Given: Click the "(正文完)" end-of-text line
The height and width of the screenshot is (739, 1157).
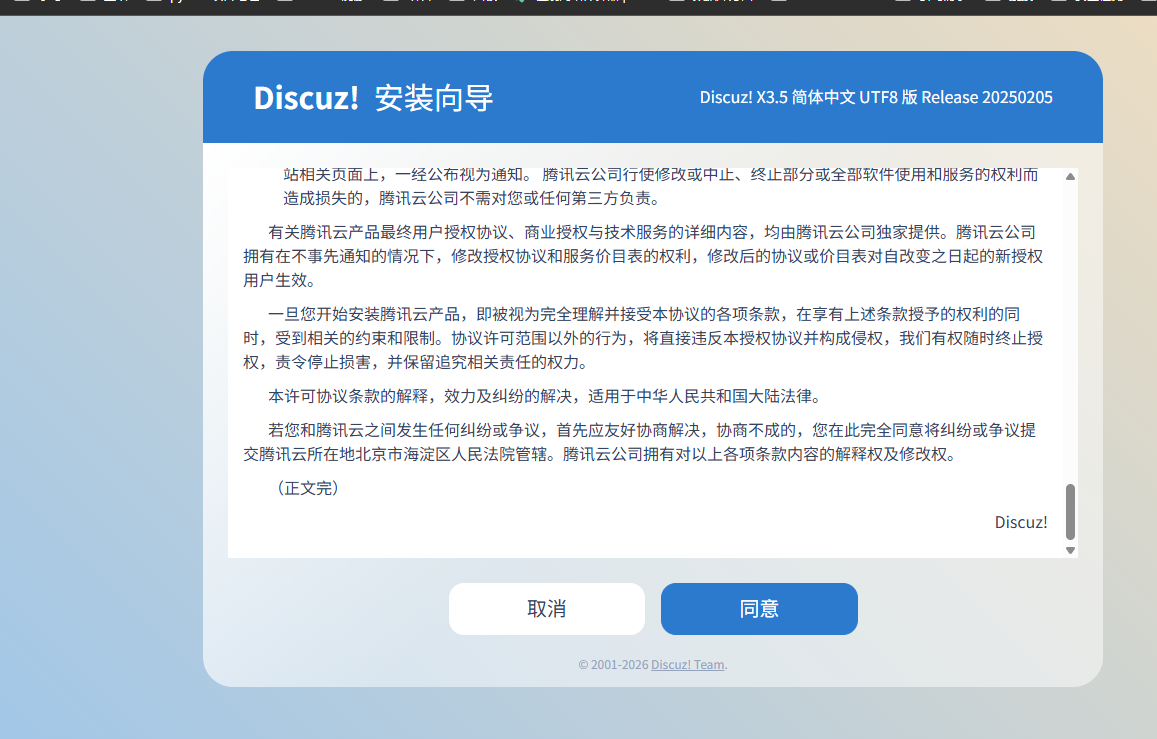Looking at the screenshot, I should point(308,488).
